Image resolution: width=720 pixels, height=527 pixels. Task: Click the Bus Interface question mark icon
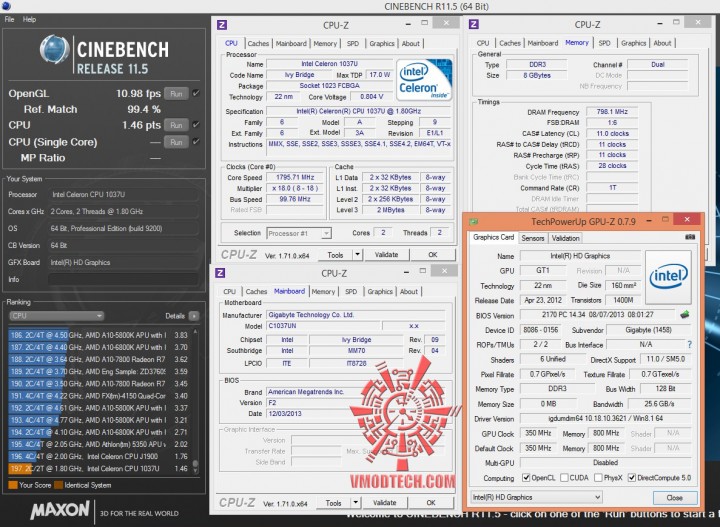point(689,344)
